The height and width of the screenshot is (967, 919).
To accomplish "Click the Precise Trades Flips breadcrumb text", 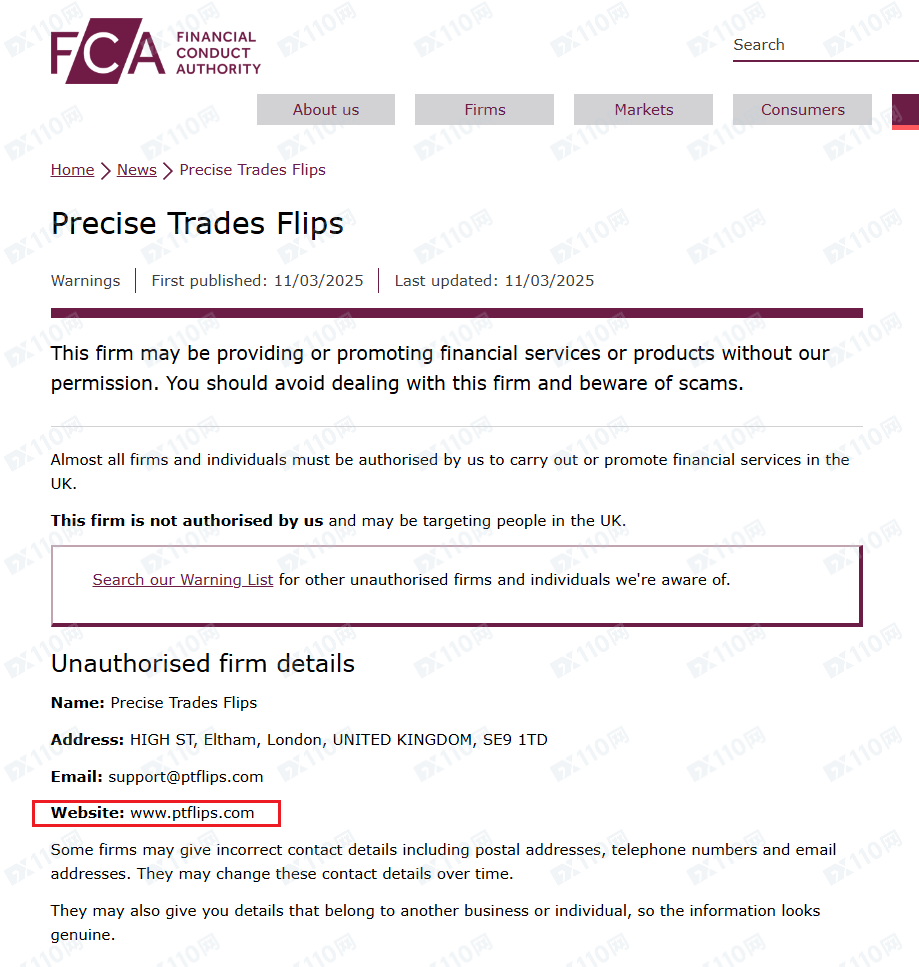I will point(252,170).
